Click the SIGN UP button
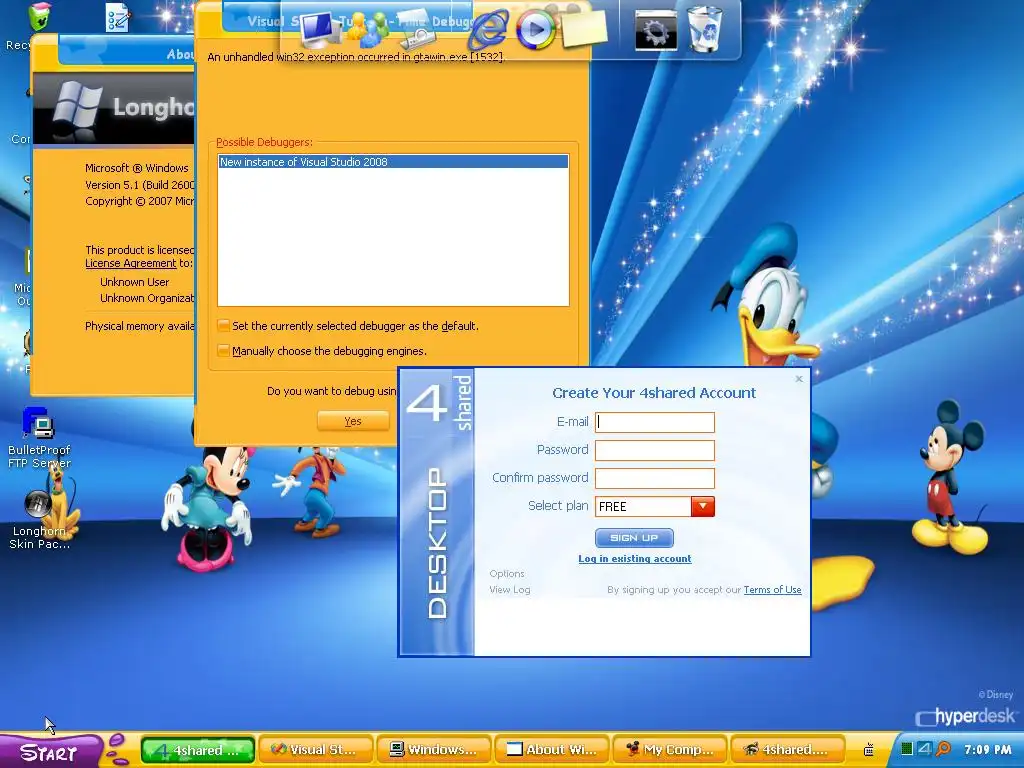The image size is (1024, 768). pos(634,538)
